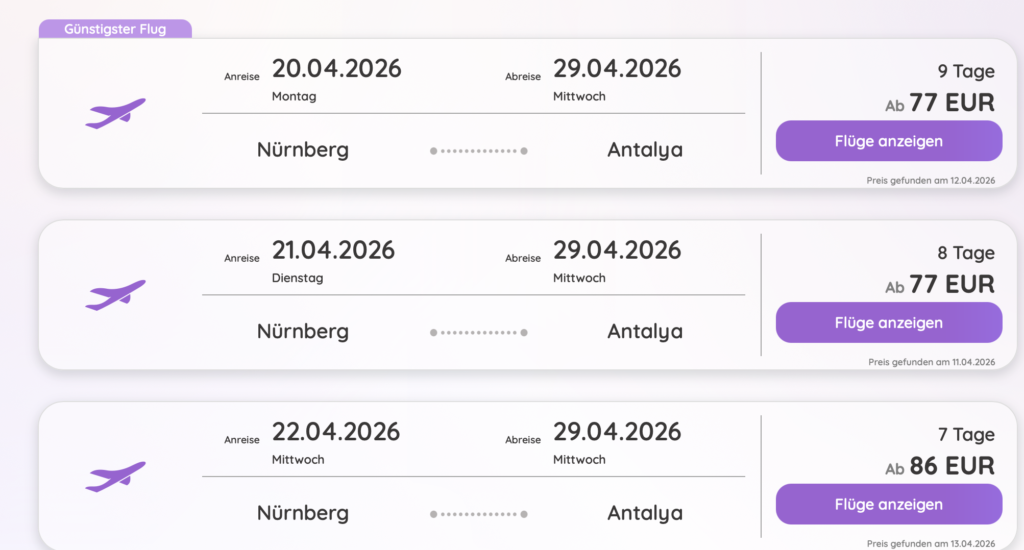Click departure date 29.04.2026 in first card
The width and height of the screenshot is (1024, 550).
[x=617, y=69]
